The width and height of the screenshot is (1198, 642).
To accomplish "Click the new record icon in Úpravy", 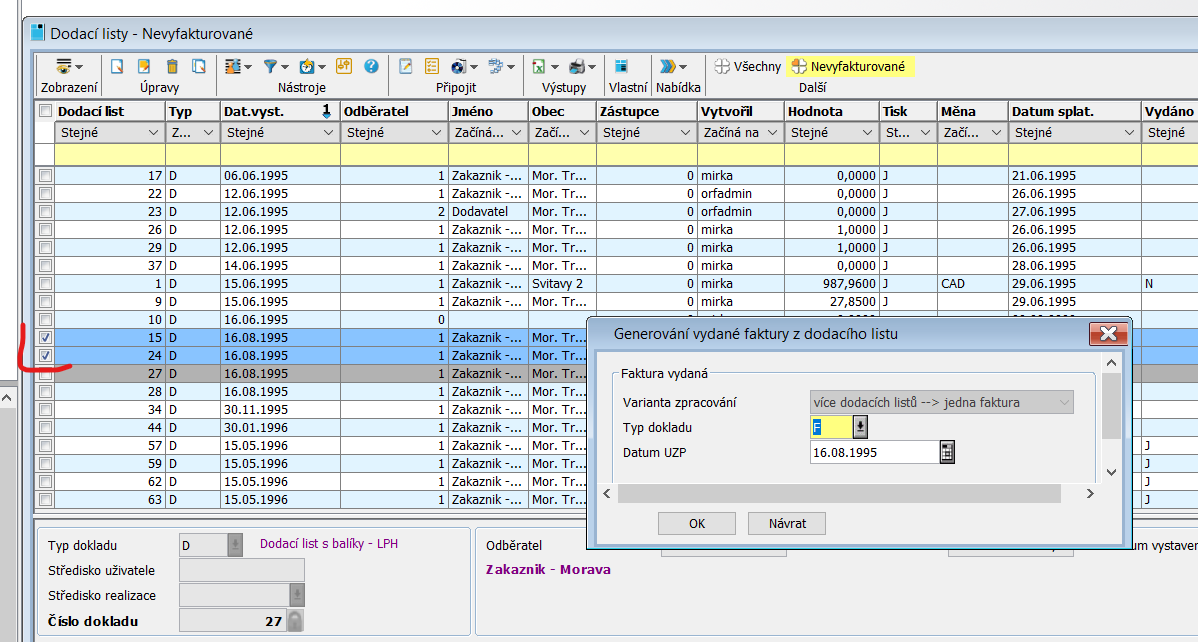I will (117, 67).
